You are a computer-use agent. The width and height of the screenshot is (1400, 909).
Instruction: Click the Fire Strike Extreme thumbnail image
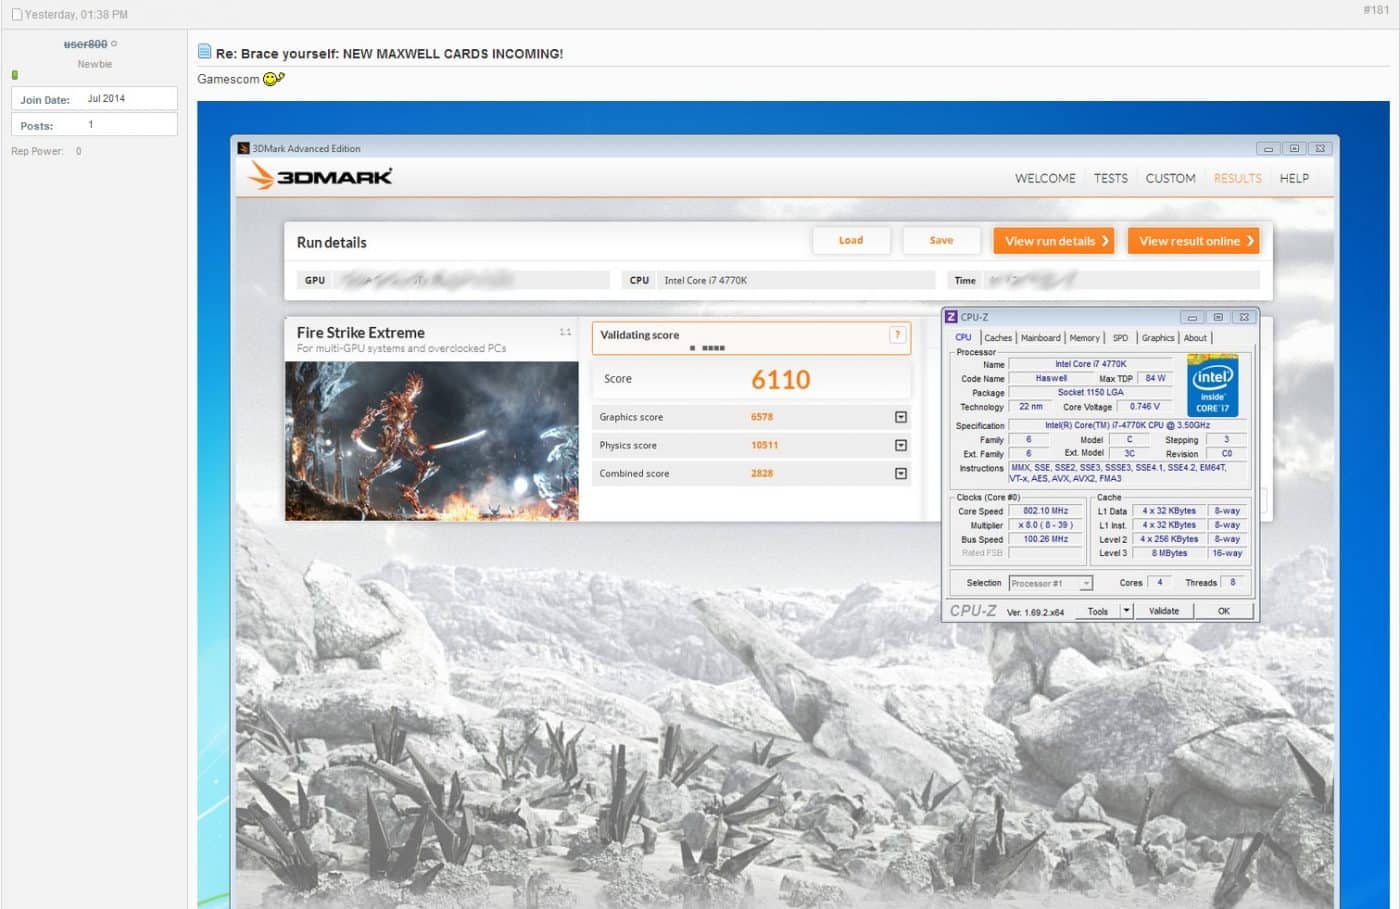point(432,441)
